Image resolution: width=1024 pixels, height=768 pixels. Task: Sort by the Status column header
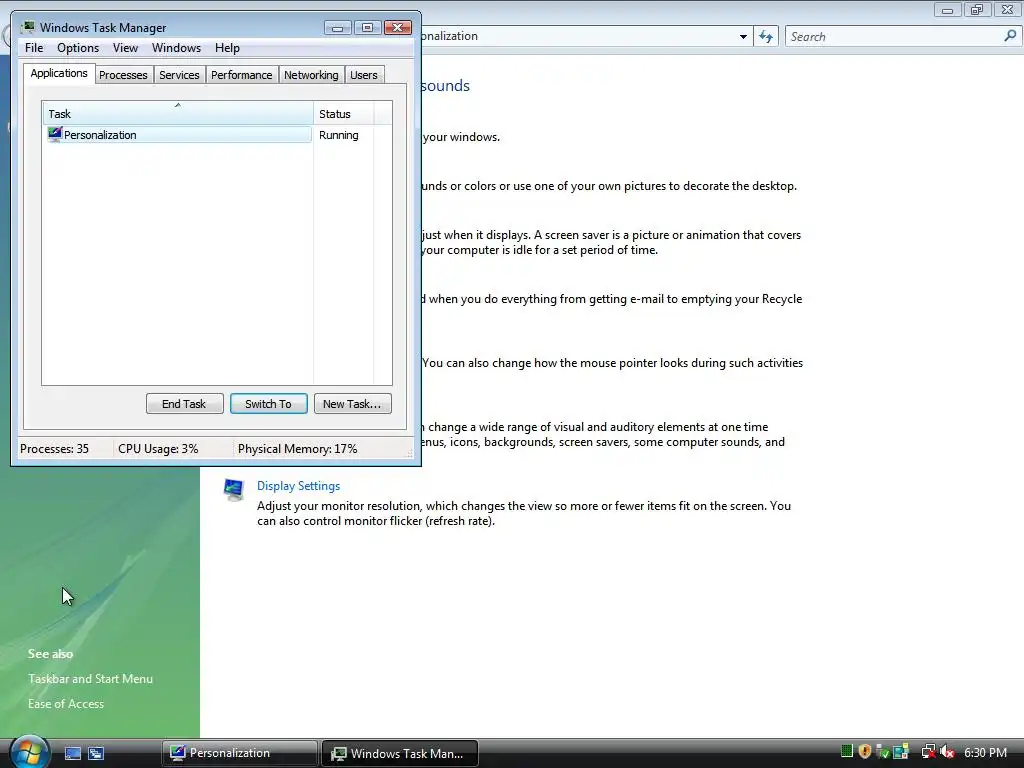[344, 114]
